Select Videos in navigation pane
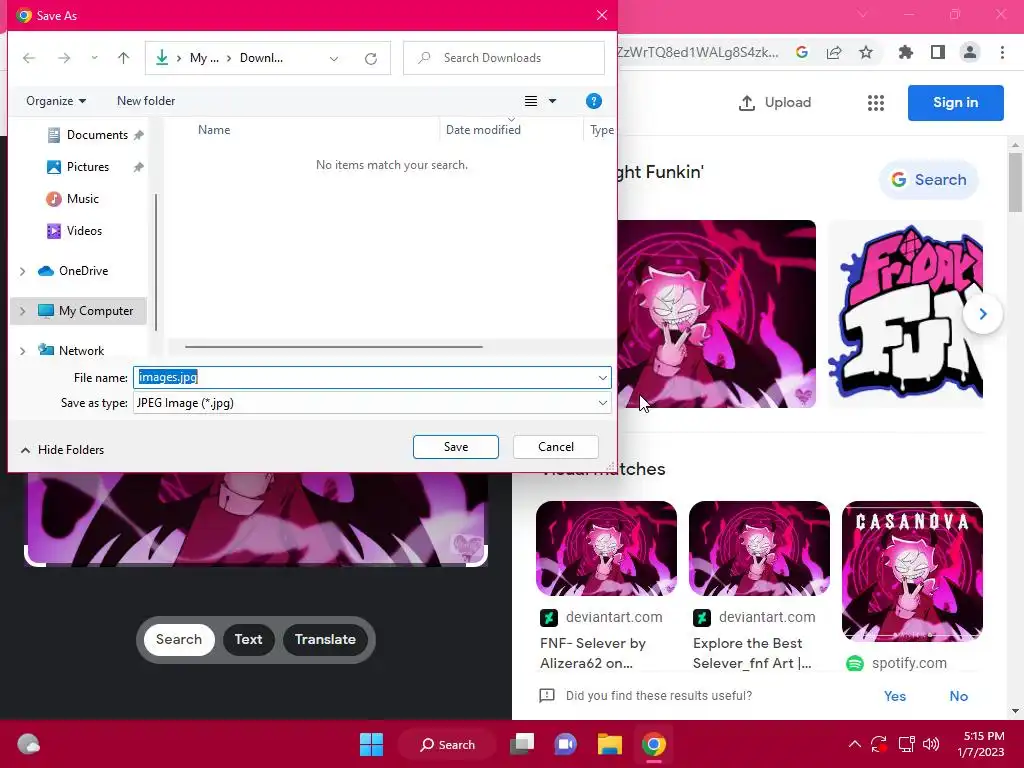The image size is (1024, 768). (83, 231)
